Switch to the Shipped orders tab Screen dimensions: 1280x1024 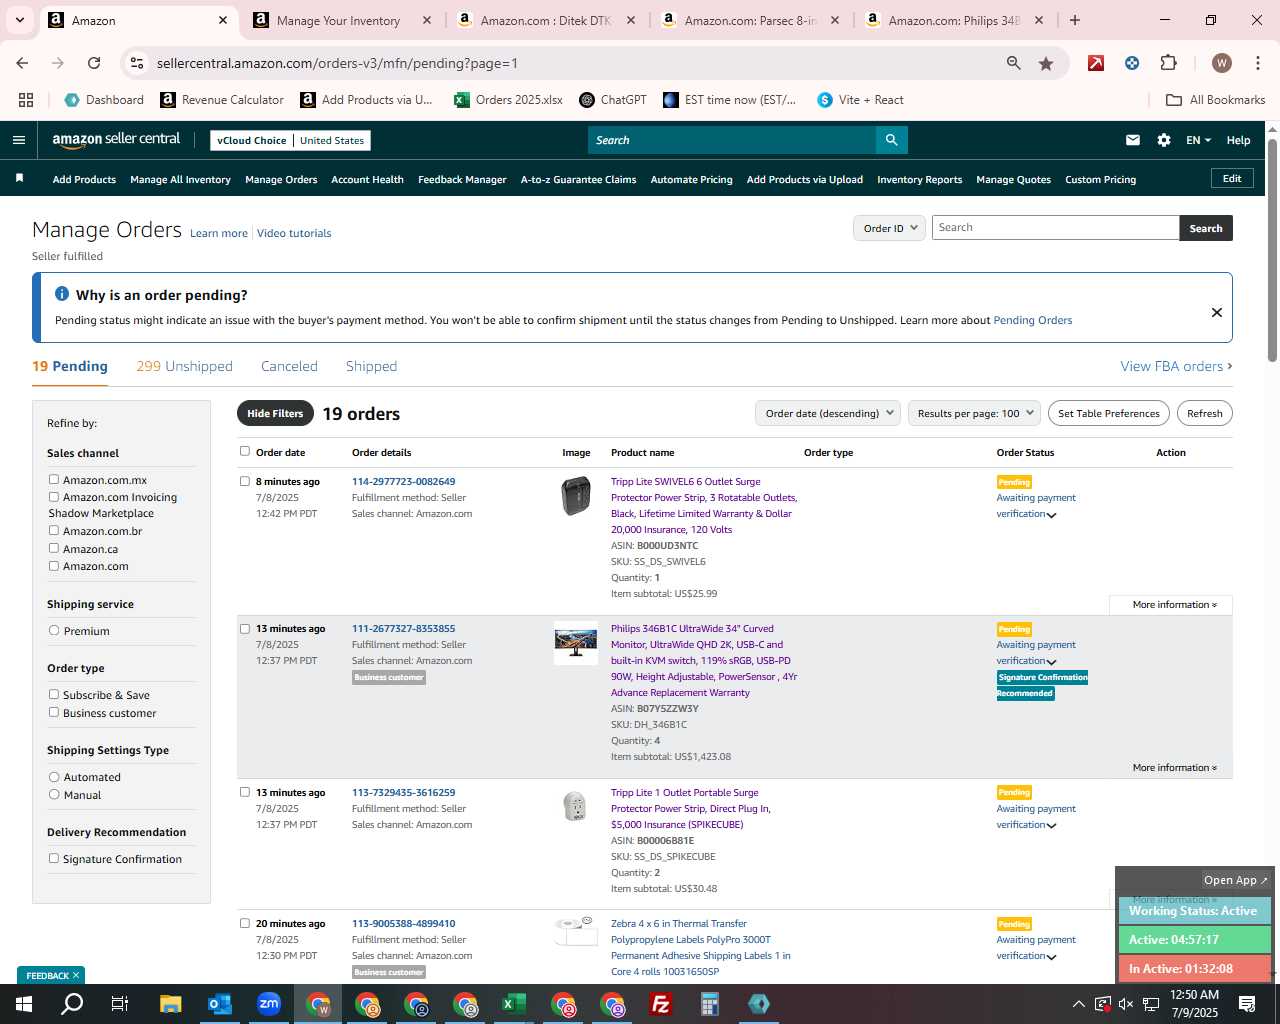(x=371, y=366)
